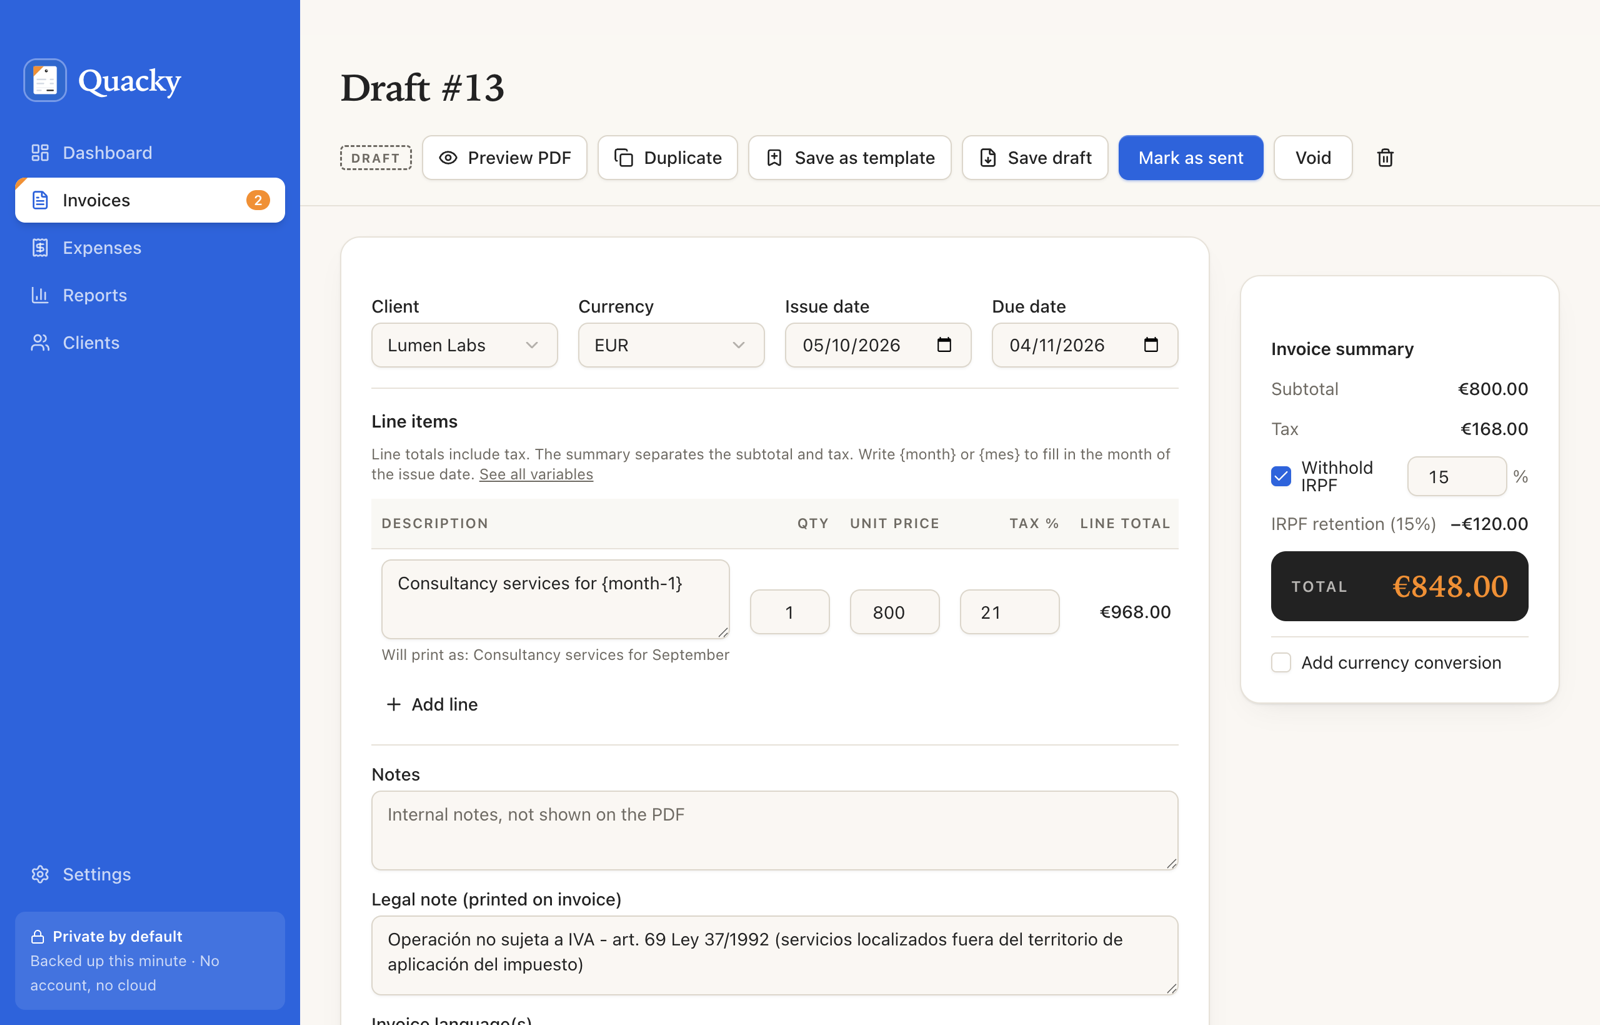The image size is (1600, 1025).
Task: Click the Clients people icon in sidebar
Action: [40, 343]
